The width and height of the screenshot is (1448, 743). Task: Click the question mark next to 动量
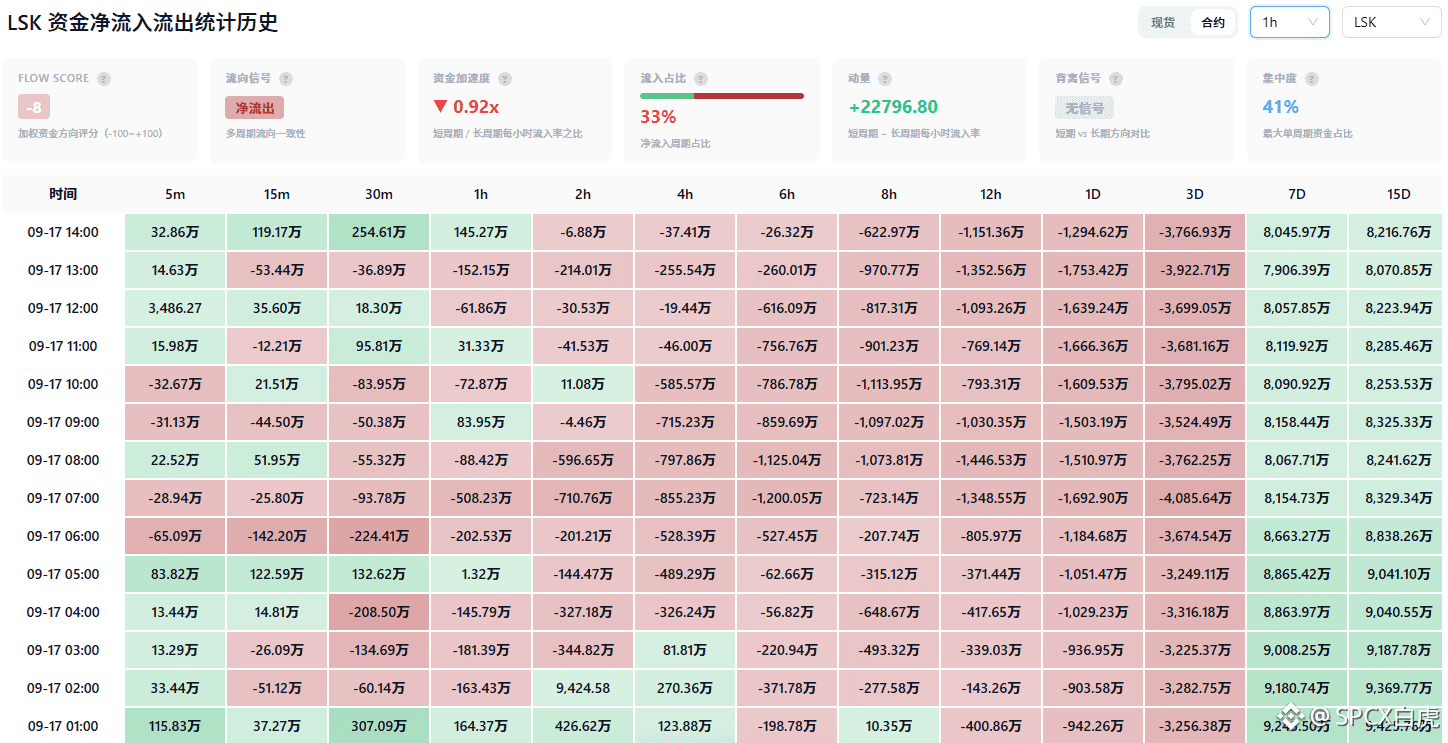click(x=885, y=79)
